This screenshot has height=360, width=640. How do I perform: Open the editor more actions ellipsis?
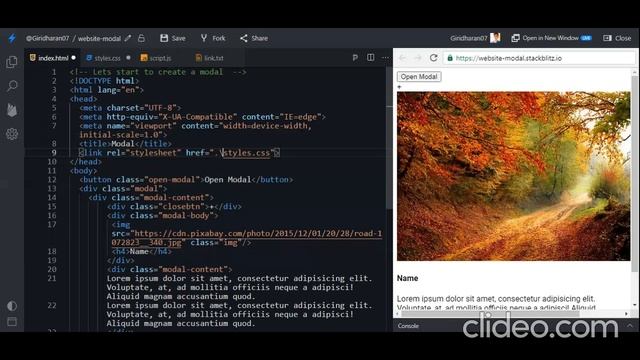[x=385, y=58]
